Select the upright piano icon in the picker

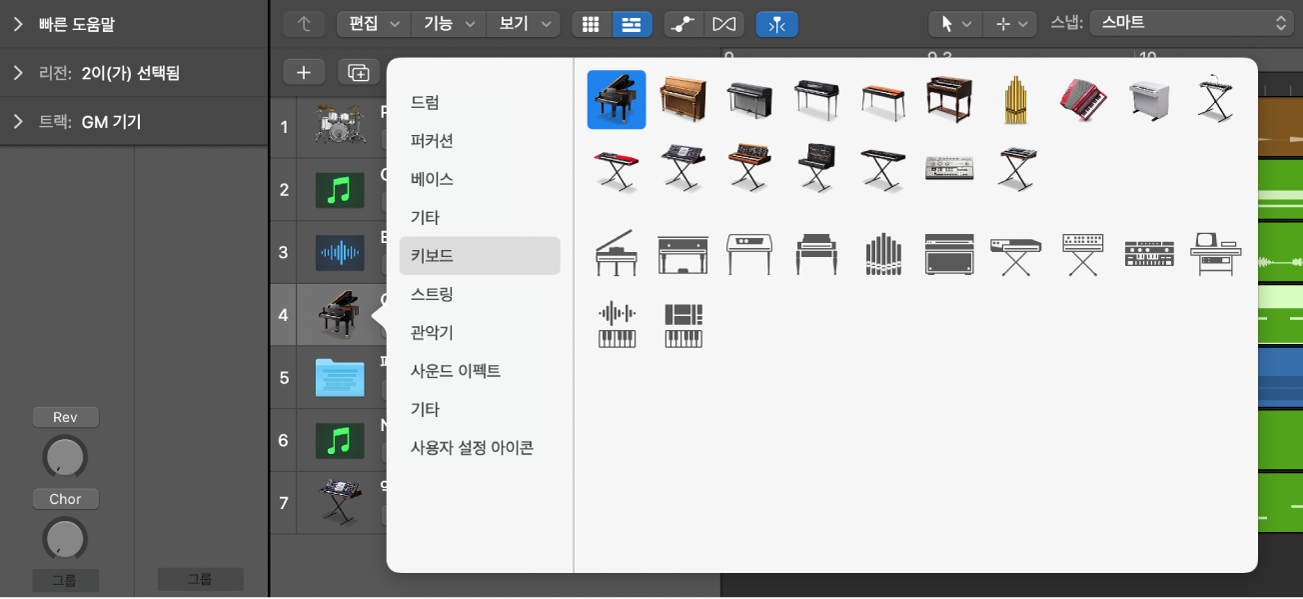coord(683,99)
